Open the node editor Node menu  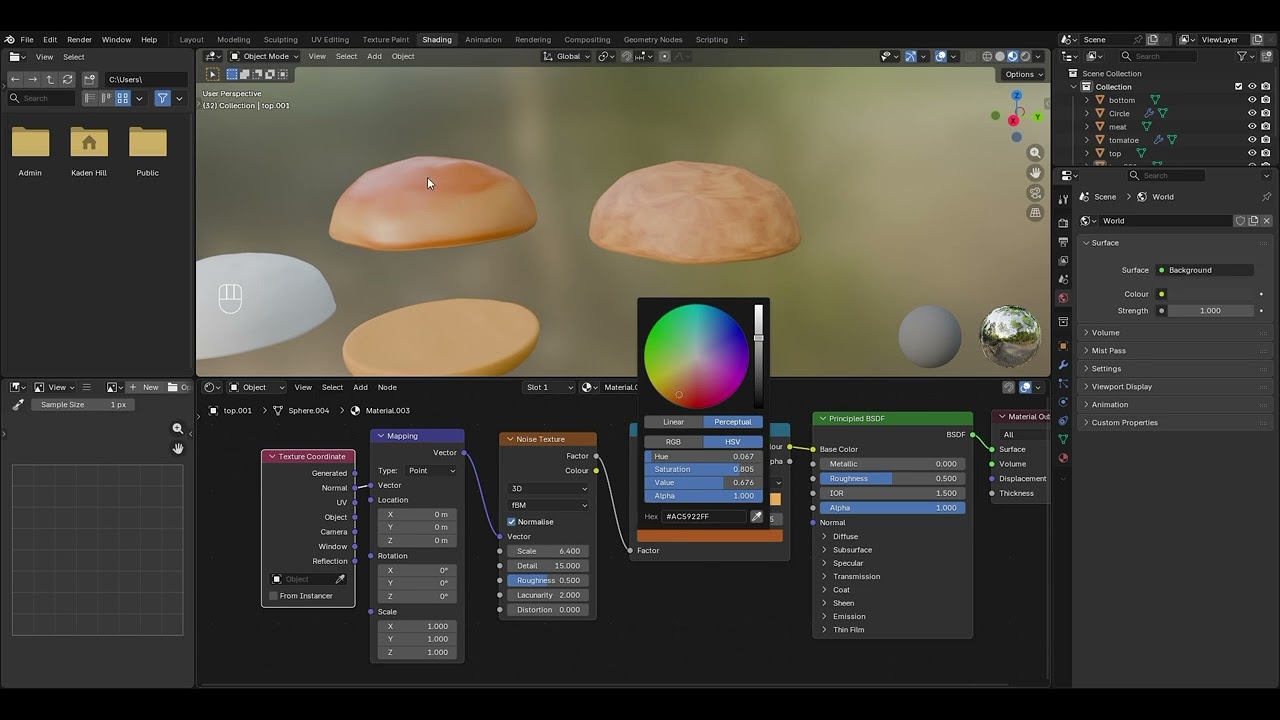pyautogui.click(x=387, y=387)
